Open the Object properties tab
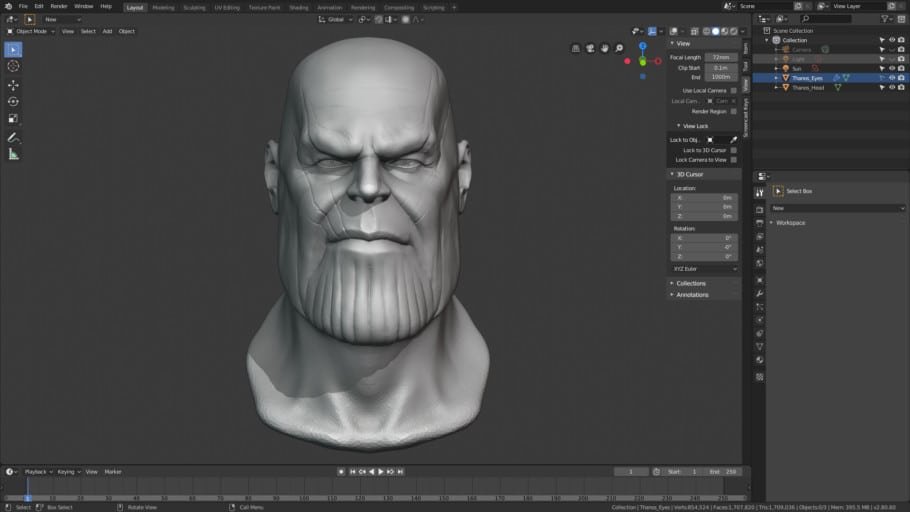 pos(760,280)
